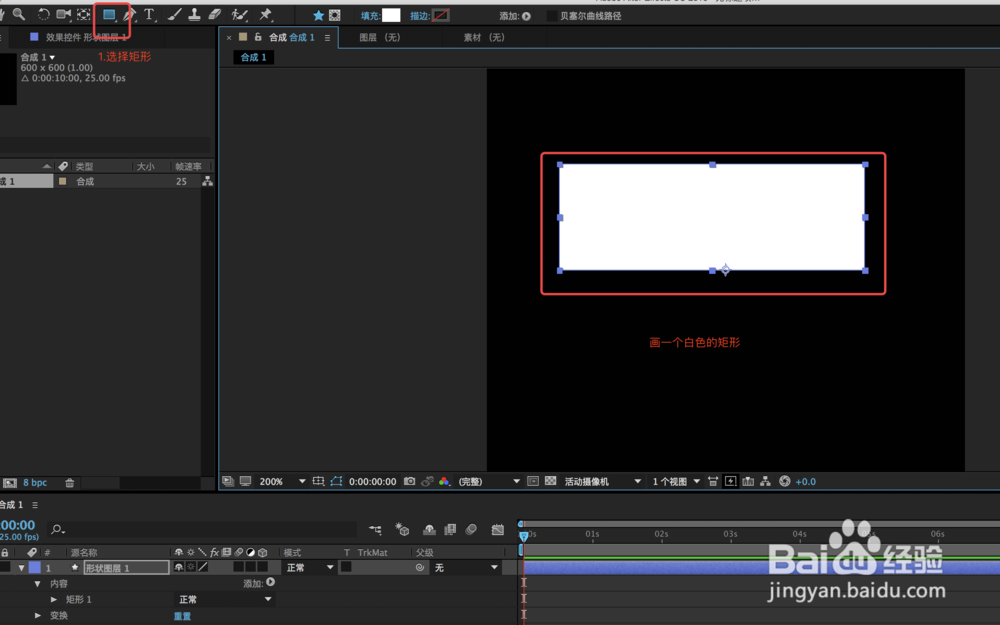Screen dimensions: 1000x625
Task: Click the parent pick whip spiral icon
Action: coord(420,567)
